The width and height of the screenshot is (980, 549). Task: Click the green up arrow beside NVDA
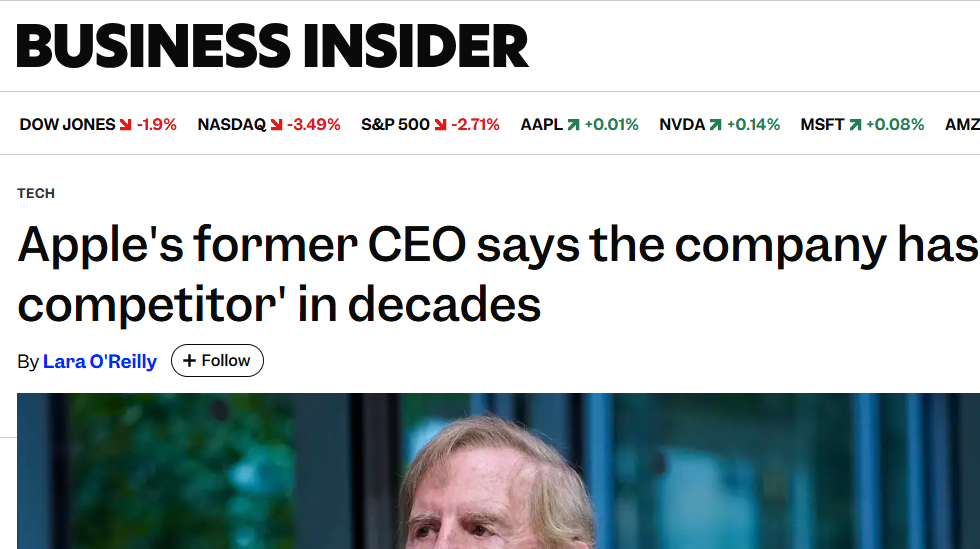pos(715,125)
